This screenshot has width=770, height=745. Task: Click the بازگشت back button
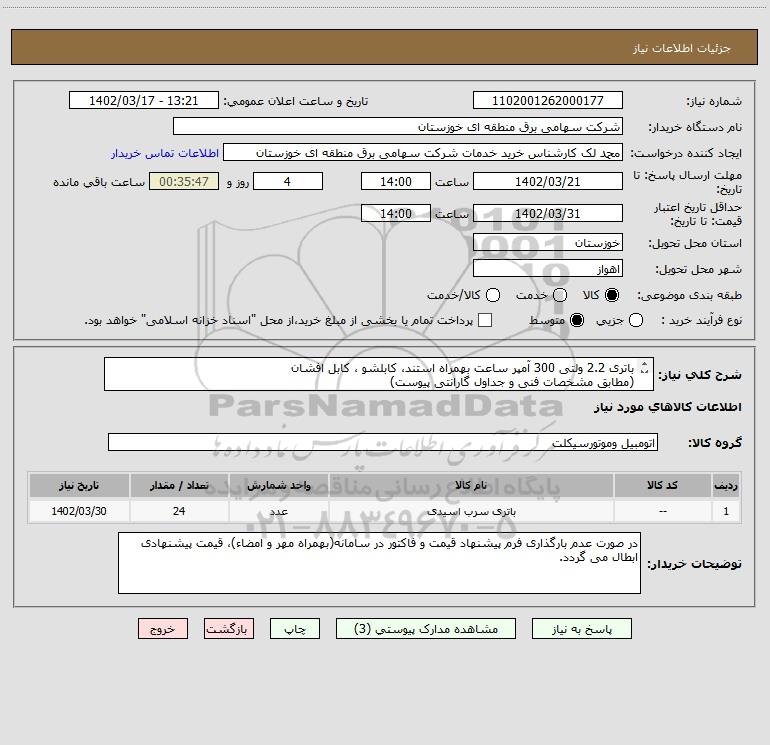tap(229, 629)
